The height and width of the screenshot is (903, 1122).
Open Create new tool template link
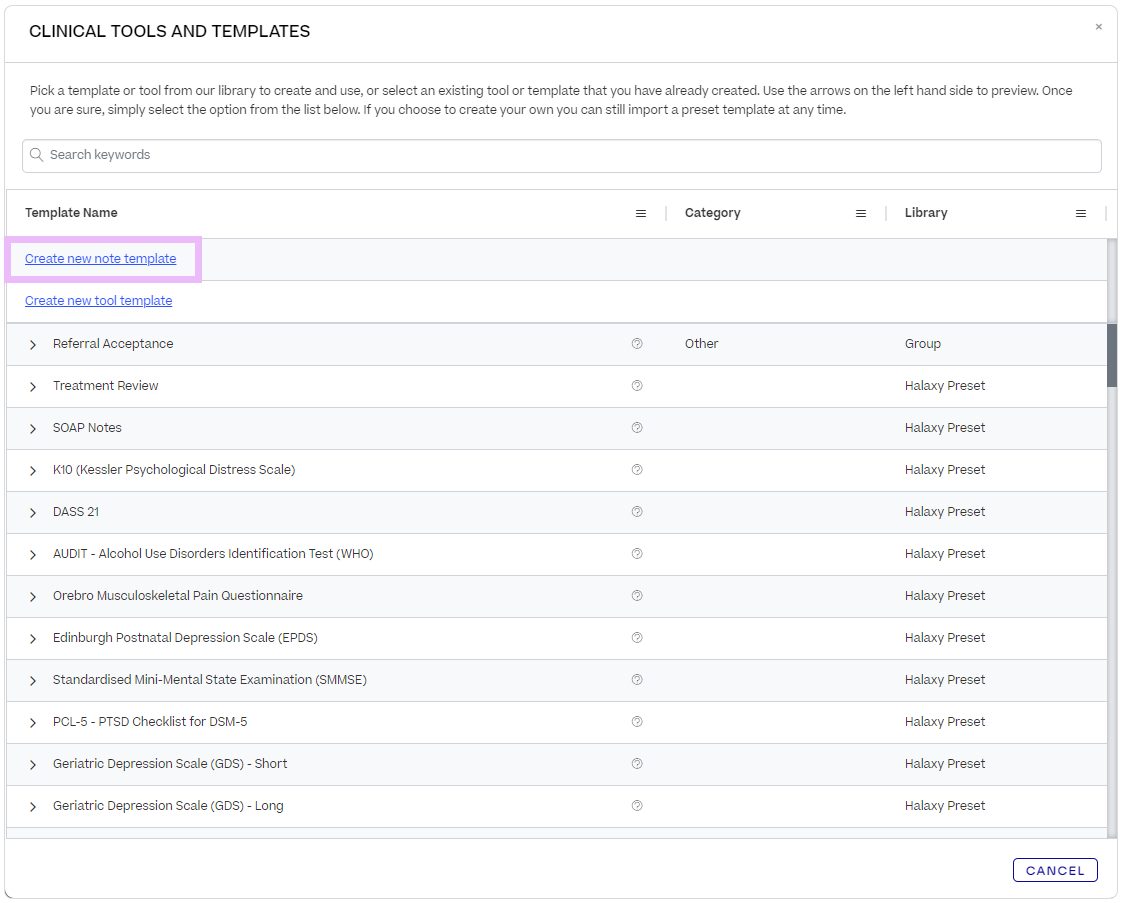point(98,300)
